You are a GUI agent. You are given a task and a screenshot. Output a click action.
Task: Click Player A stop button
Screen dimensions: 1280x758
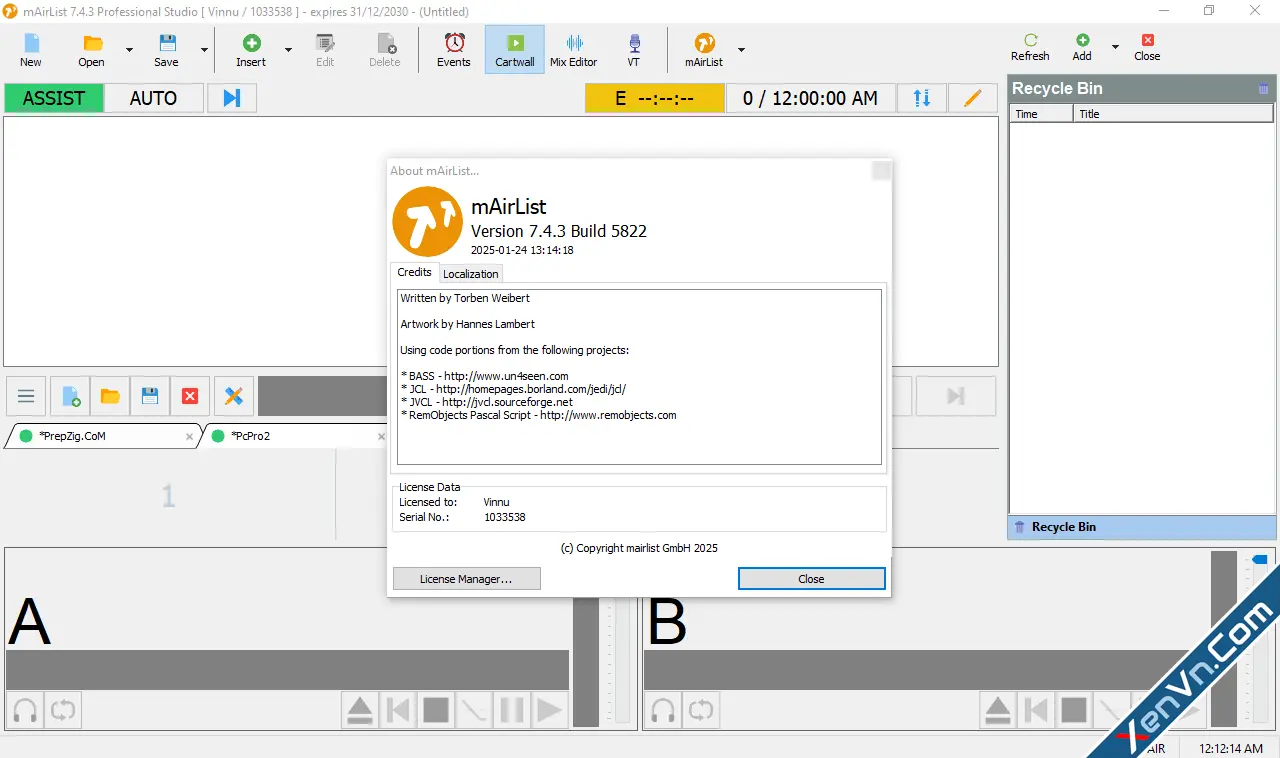(x=436, y=711)
